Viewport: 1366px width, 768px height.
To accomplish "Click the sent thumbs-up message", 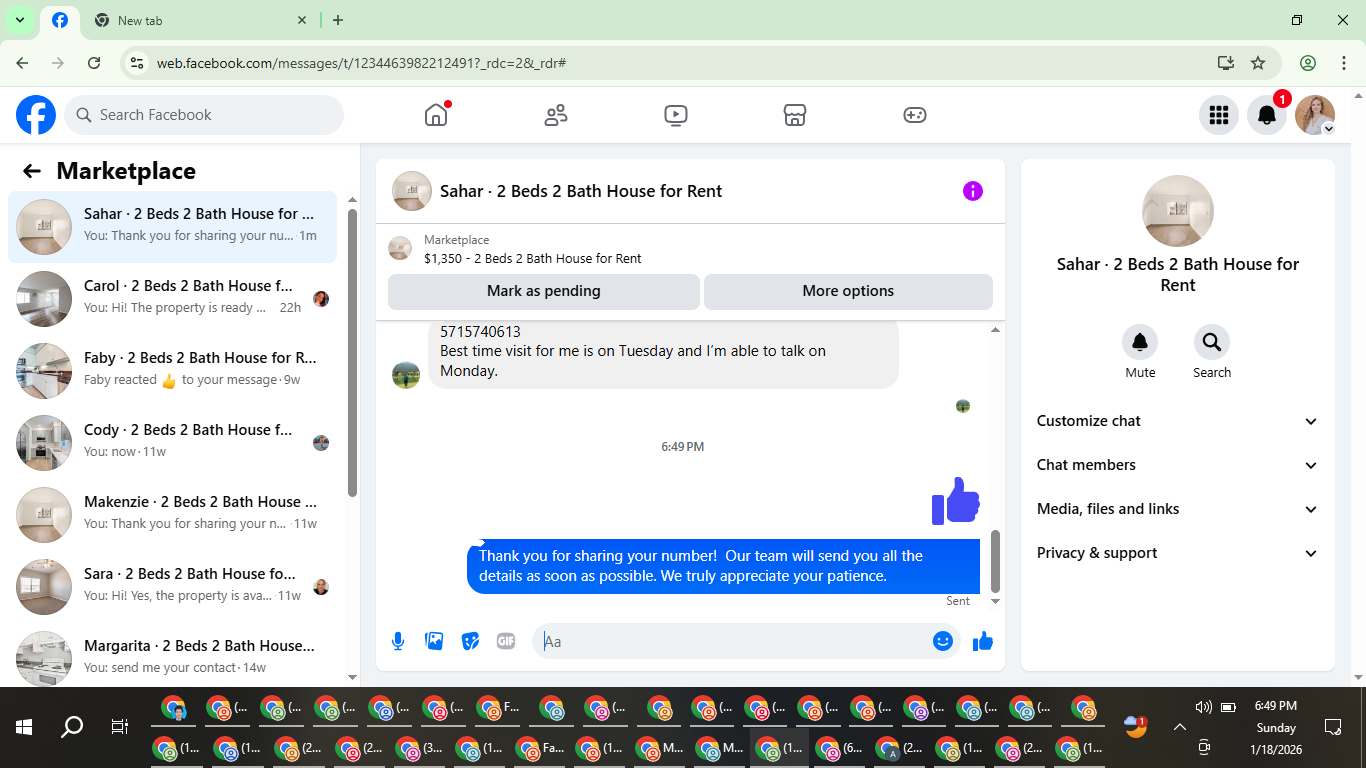I will tap(955, 500).
